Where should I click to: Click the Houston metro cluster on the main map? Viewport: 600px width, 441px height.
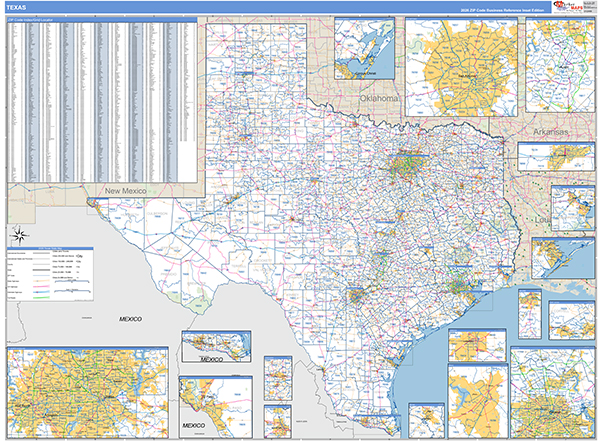(x=458, y=285)
